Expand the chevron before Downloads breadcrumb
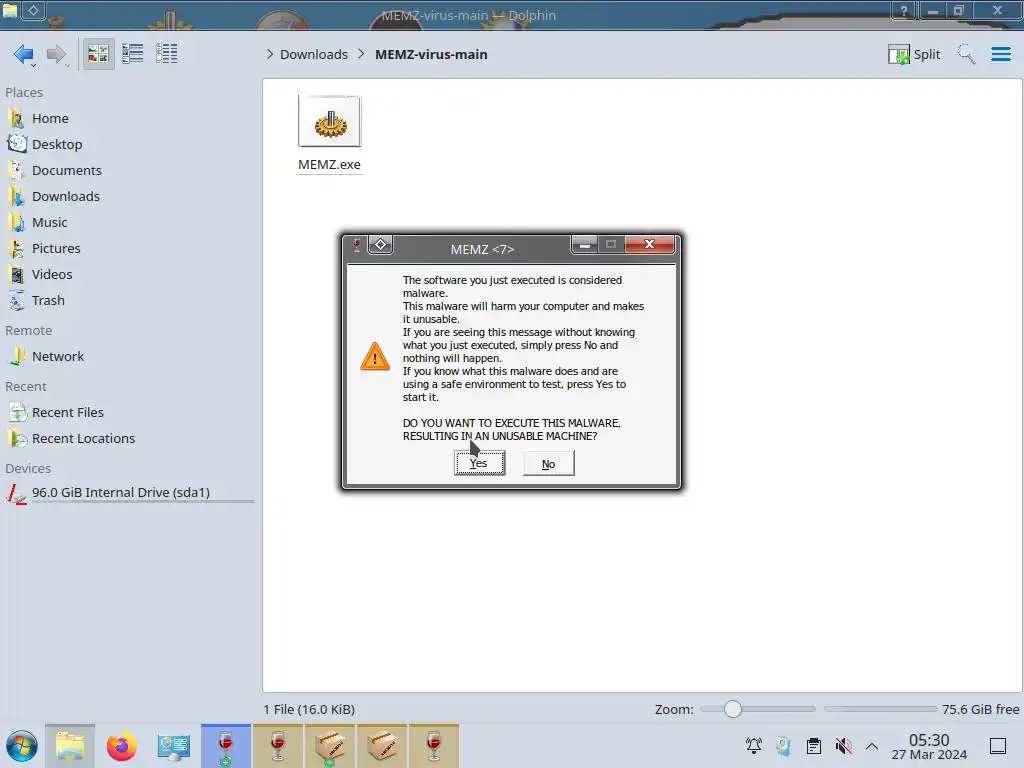Viewport: 1024px width, 768px height. point(270,54)
